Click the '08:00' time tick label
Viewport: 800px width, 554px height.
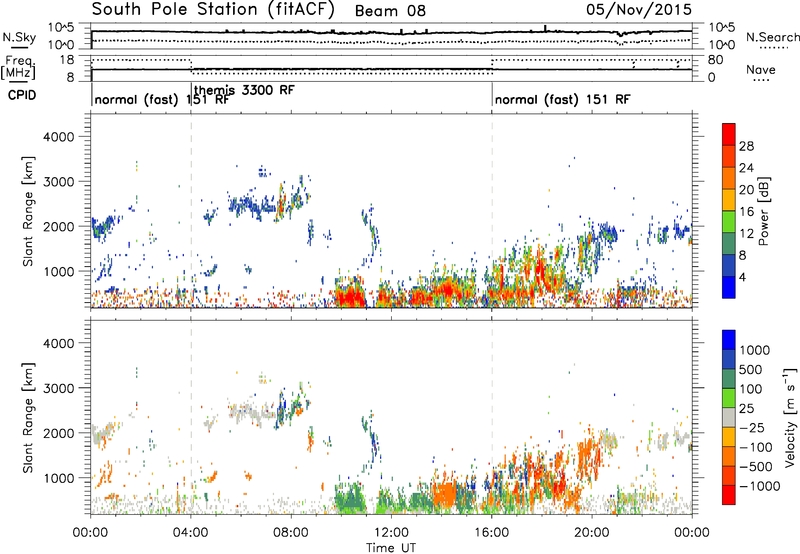click(291, 533)
